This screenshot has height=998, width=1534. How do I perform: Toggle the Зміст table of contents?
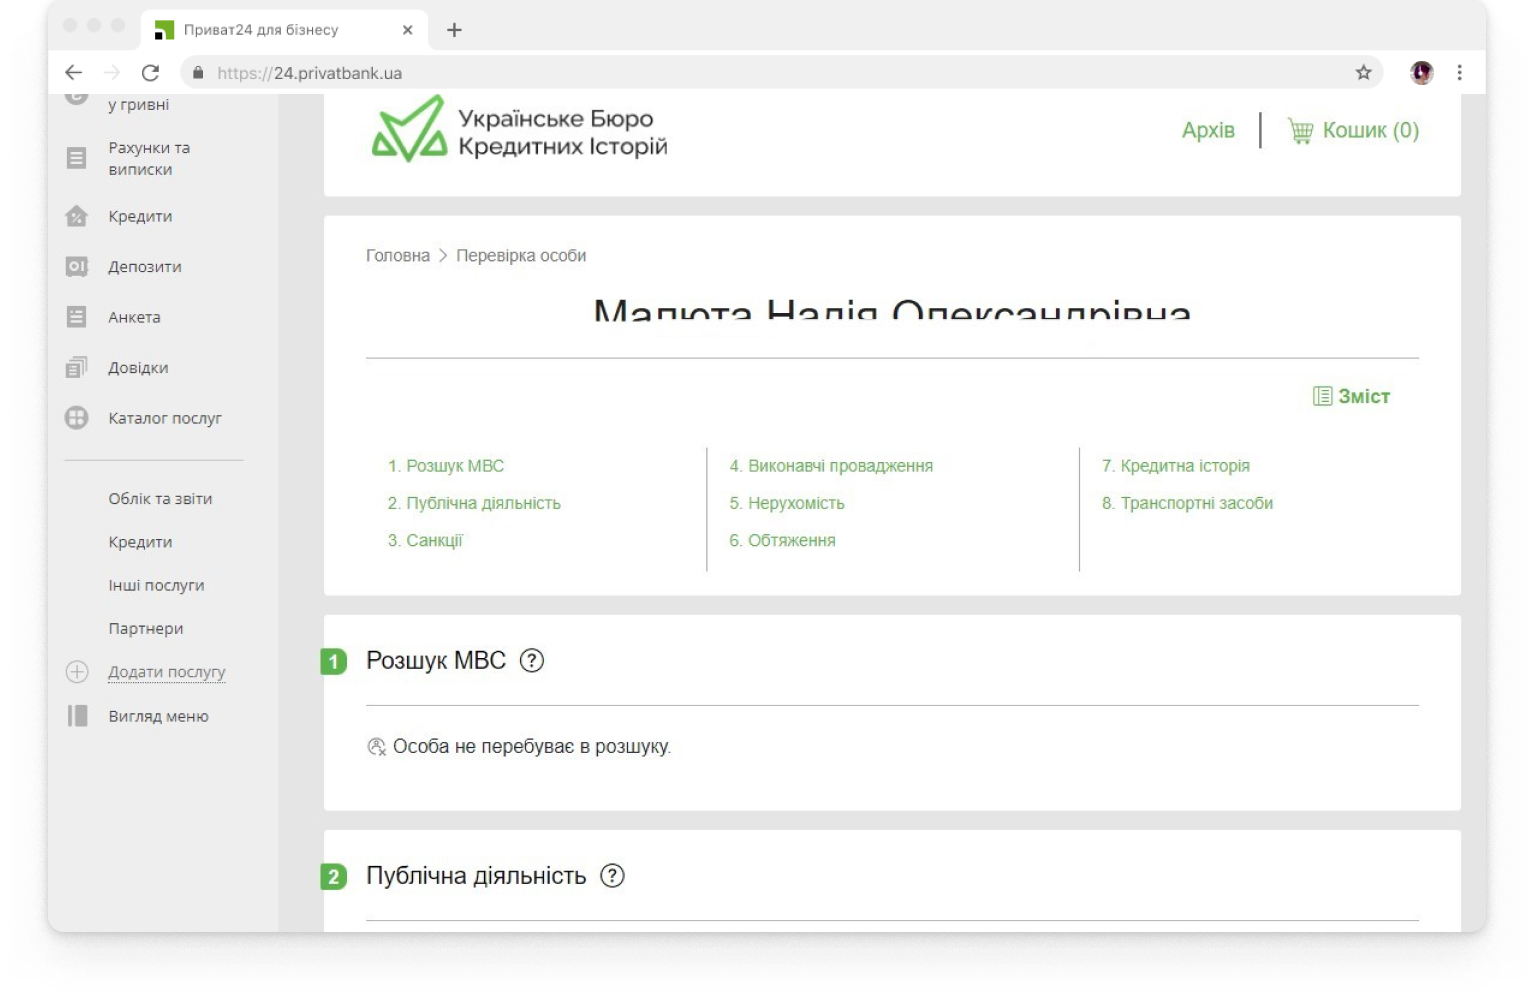tap(1352, 397)
